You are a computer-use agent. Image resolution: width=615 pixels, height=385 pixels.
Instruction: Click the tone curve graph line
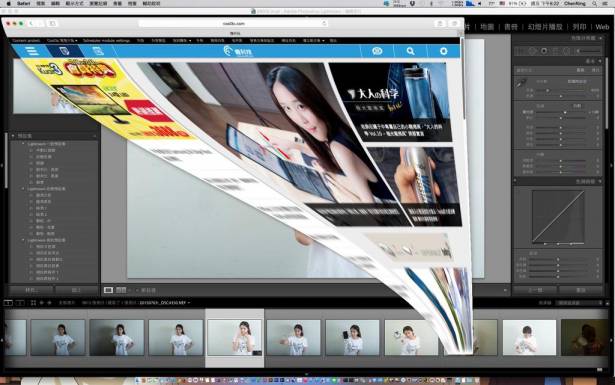coord(558,217)
